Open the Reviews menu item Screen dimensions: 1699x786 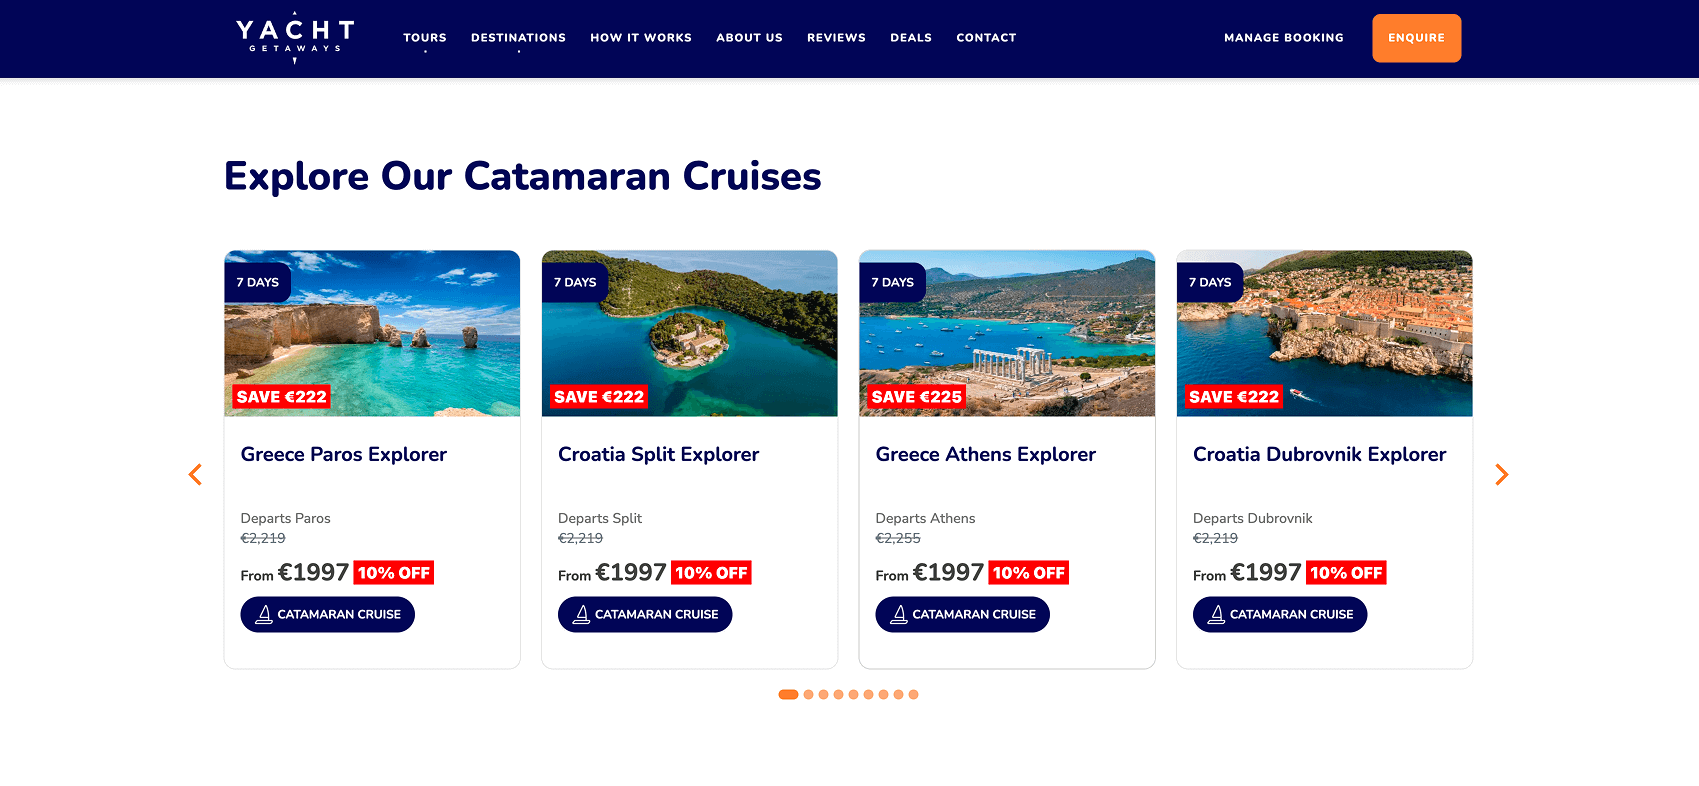[836, 38]
